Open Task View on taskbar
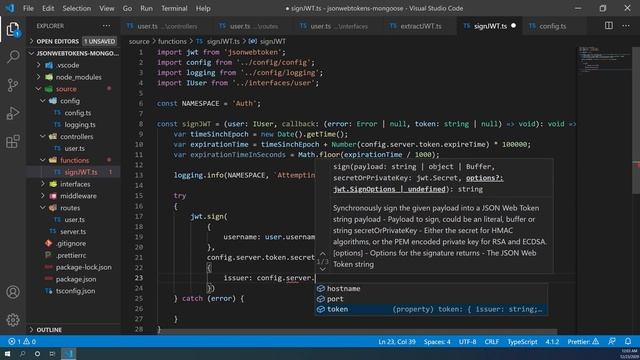 pyautogui.click(x=52, y=353)
